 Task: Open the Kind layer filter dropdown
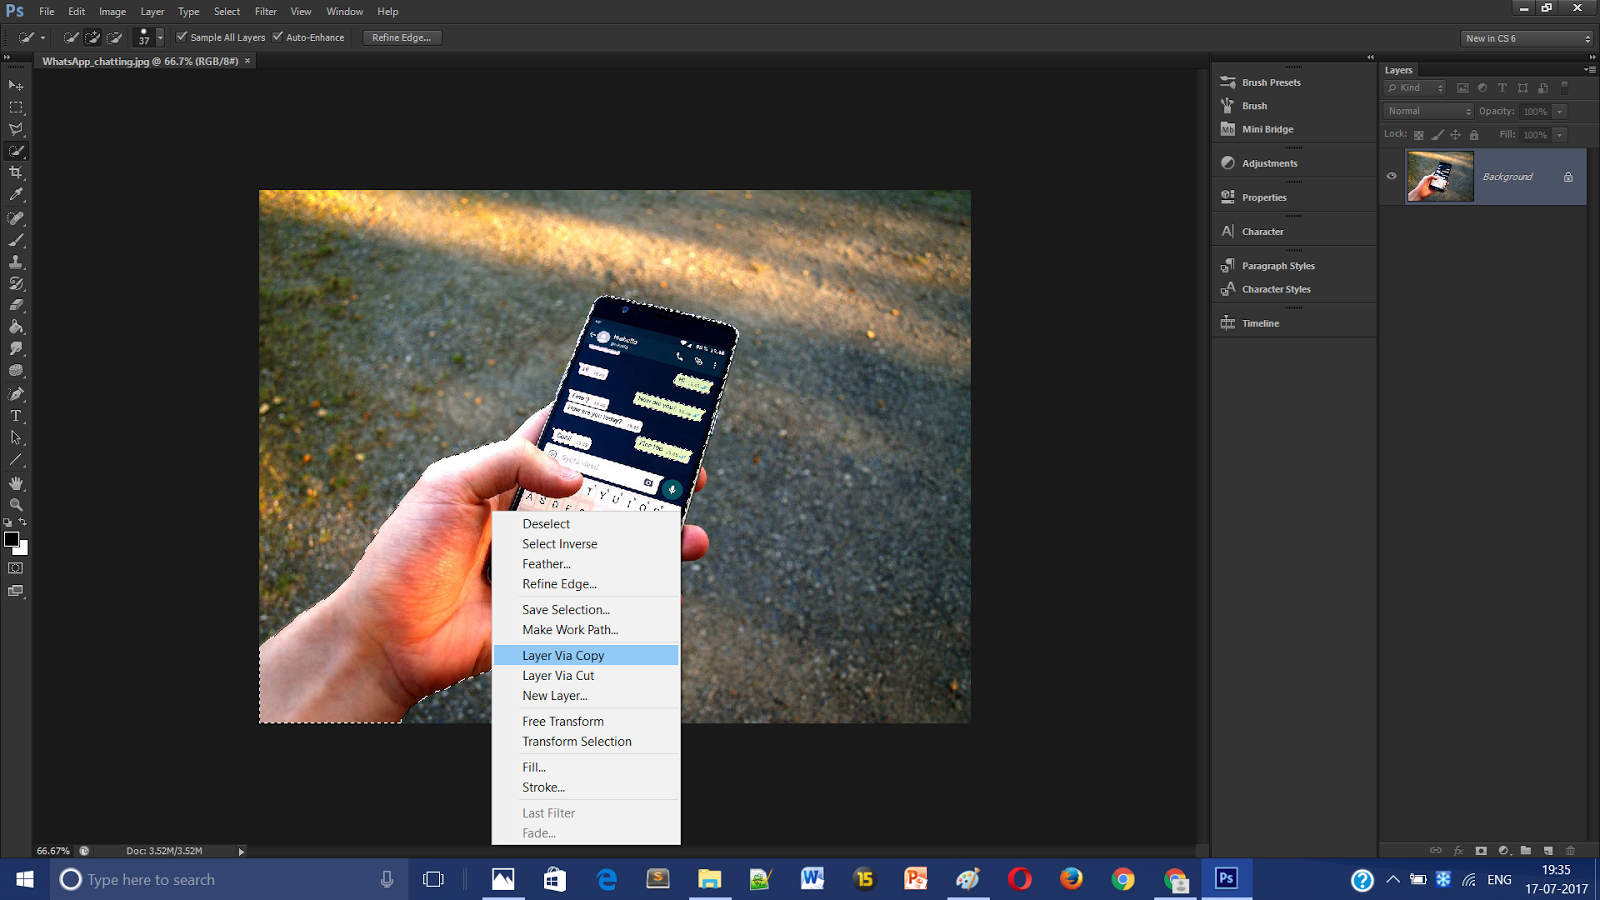1415,88
